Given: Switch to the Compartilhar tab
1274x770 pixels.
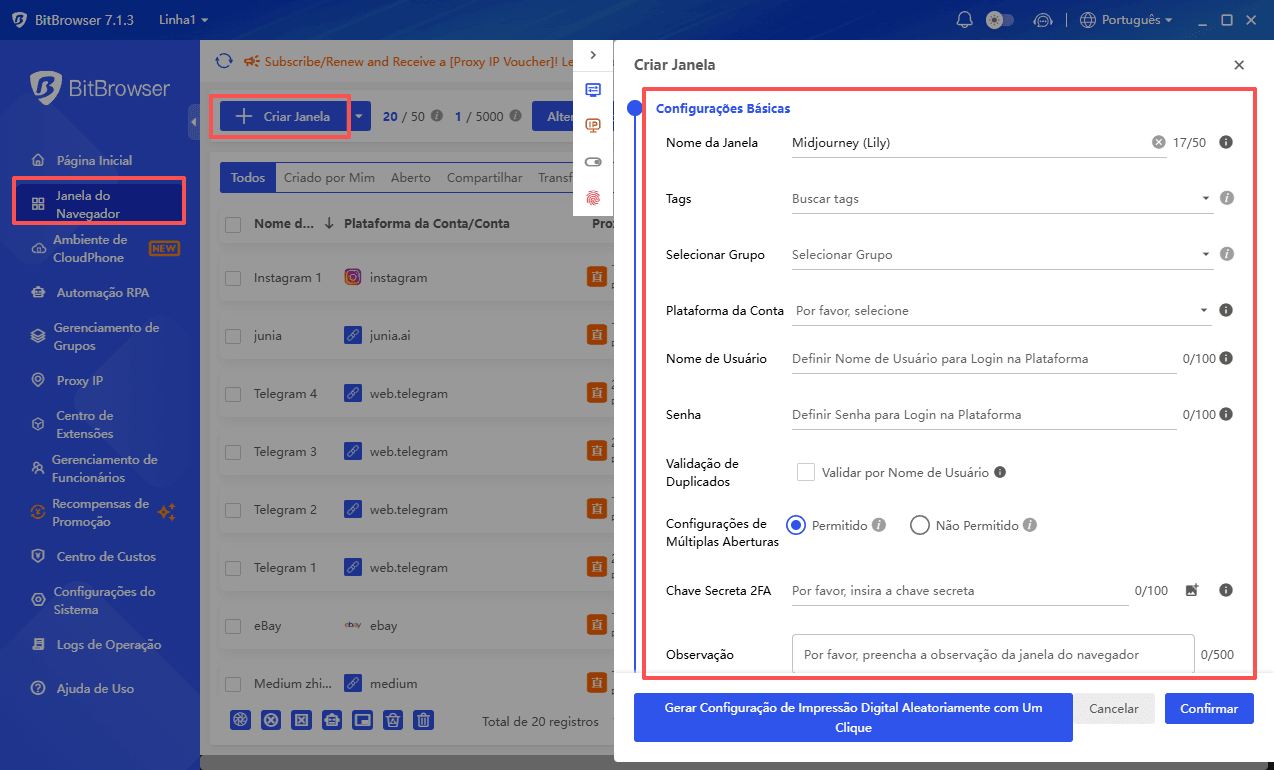Looking at the screenshot, I should [484, 178].
